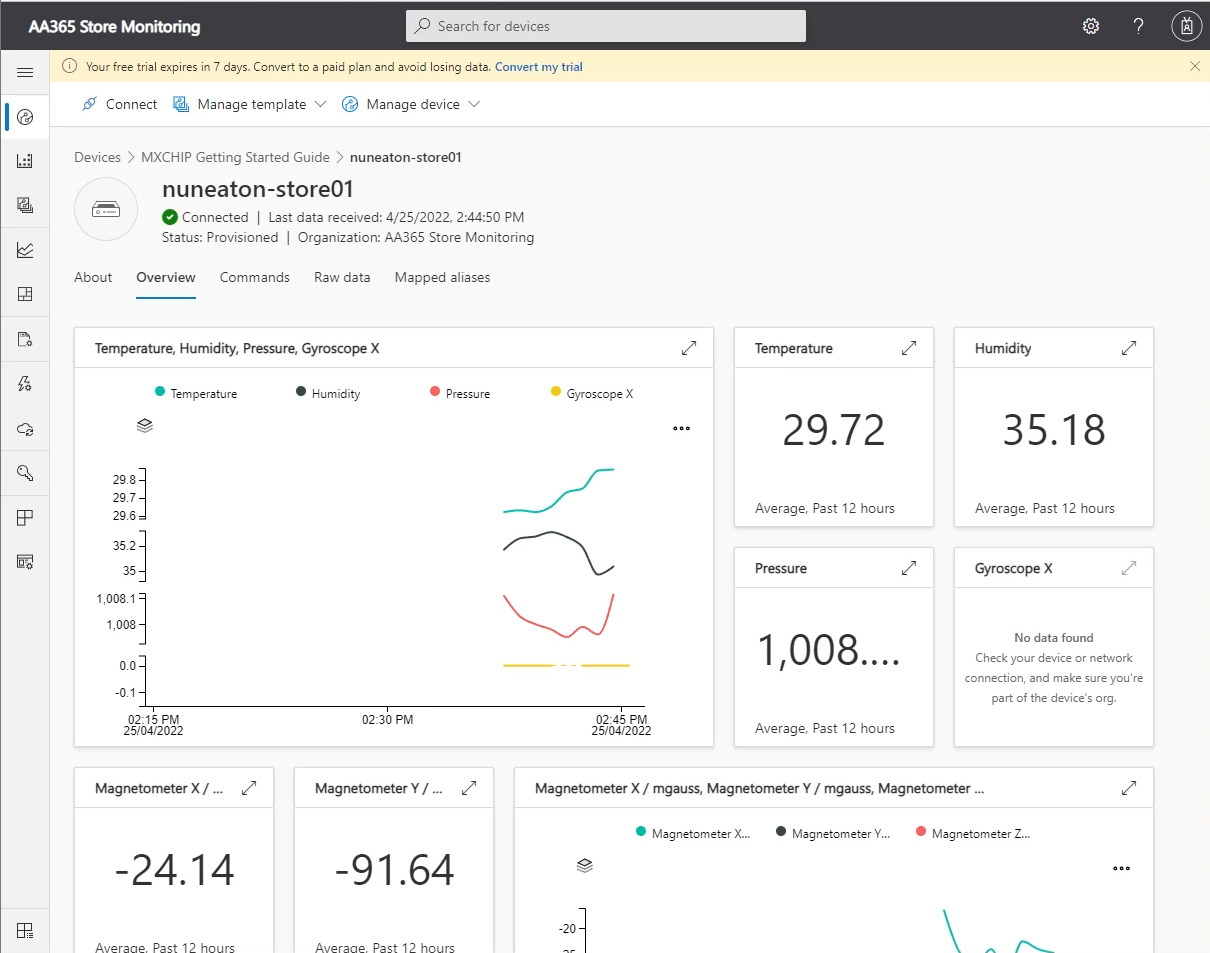The width and height of the screenshot is (1210, 953).
Task: Open the Commands tab
Action: tap(254, 277)
